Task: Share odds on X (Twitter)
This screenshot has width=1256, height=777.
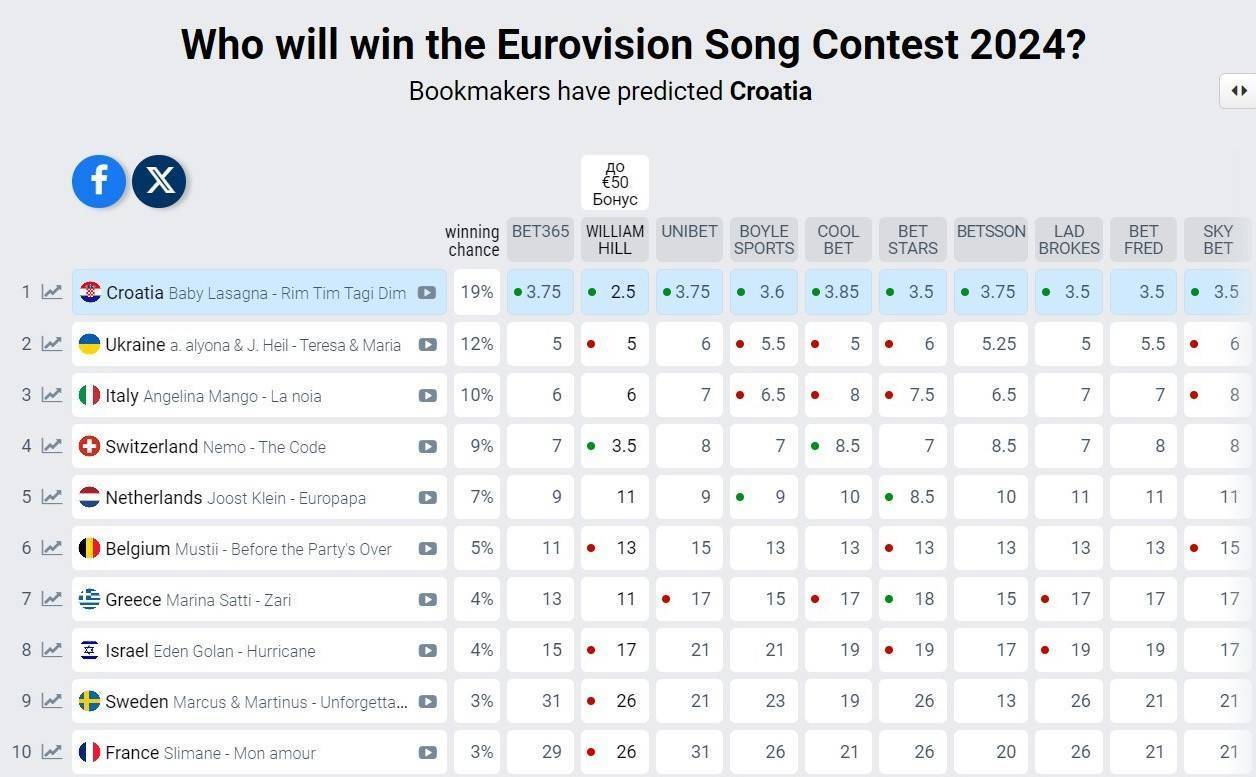Action: [x=160, y=181]
